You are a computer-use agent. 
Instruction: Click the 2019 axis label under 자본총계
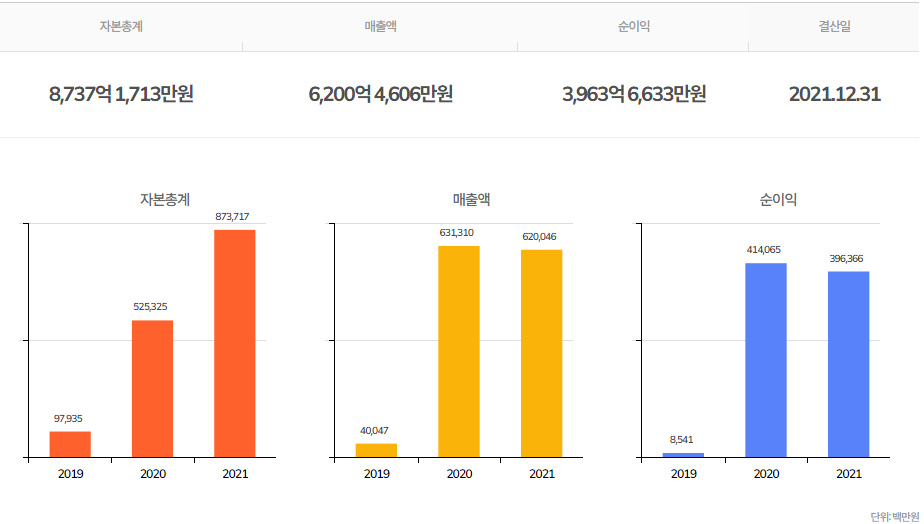pyautogui.click(x=70, y=474)
